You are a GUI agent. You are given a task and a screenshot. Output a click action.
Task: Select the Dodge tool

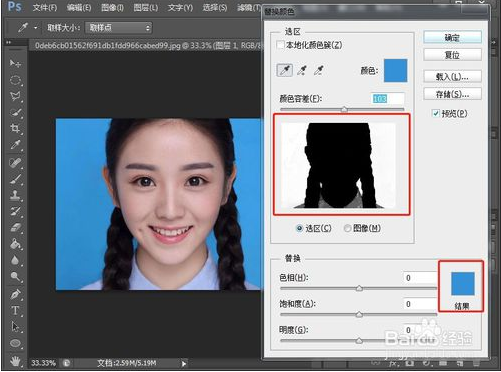pos(15,277)
